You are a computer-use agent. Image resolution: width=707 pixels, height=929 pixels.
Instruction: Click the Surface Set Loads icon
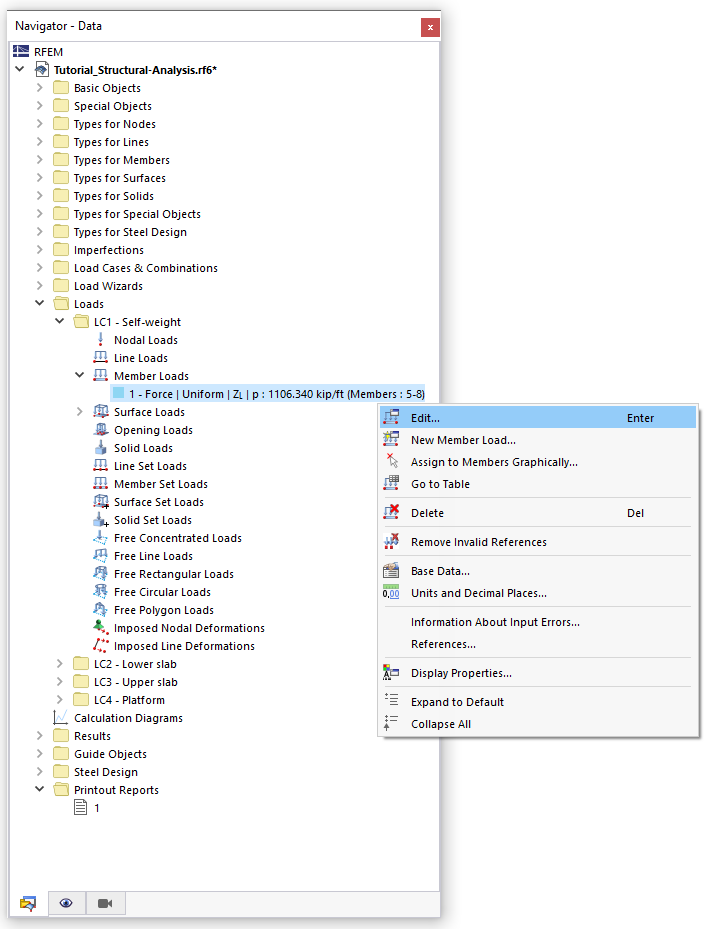tap(101, 502)
